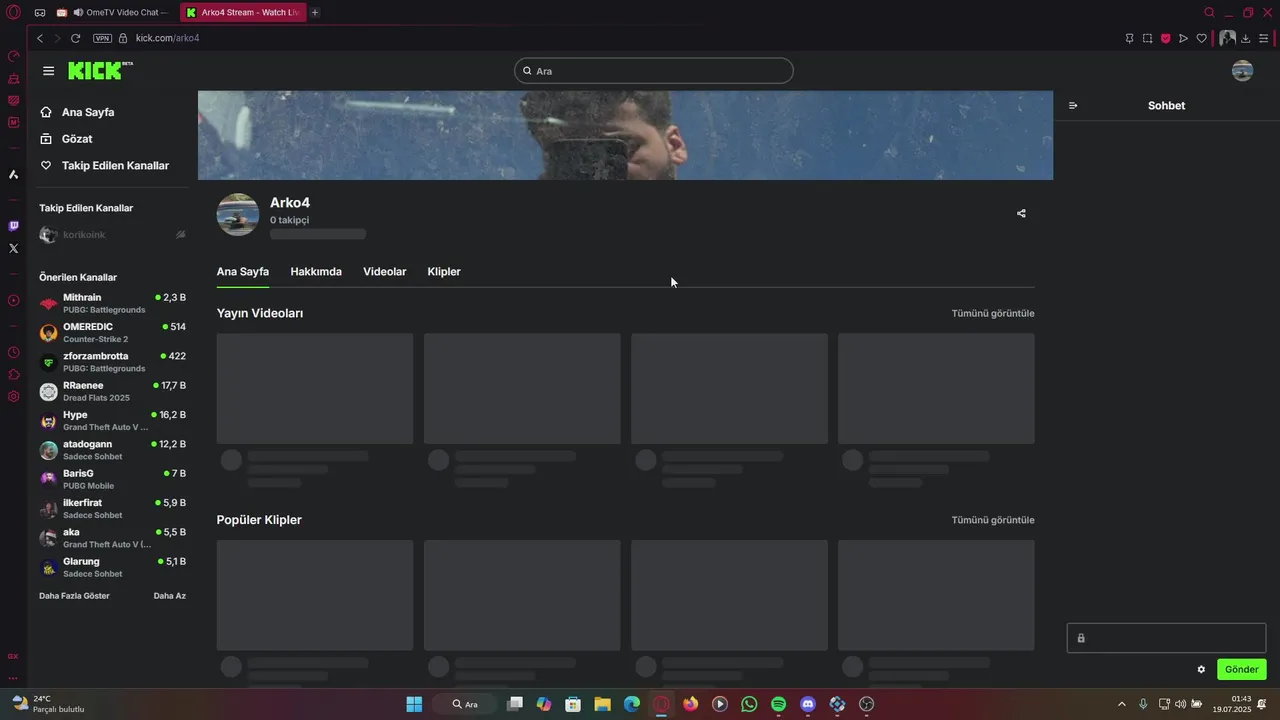Open Opera GX main menu
The height and width of the screenshot is (720, 1280).
[13, 13]
